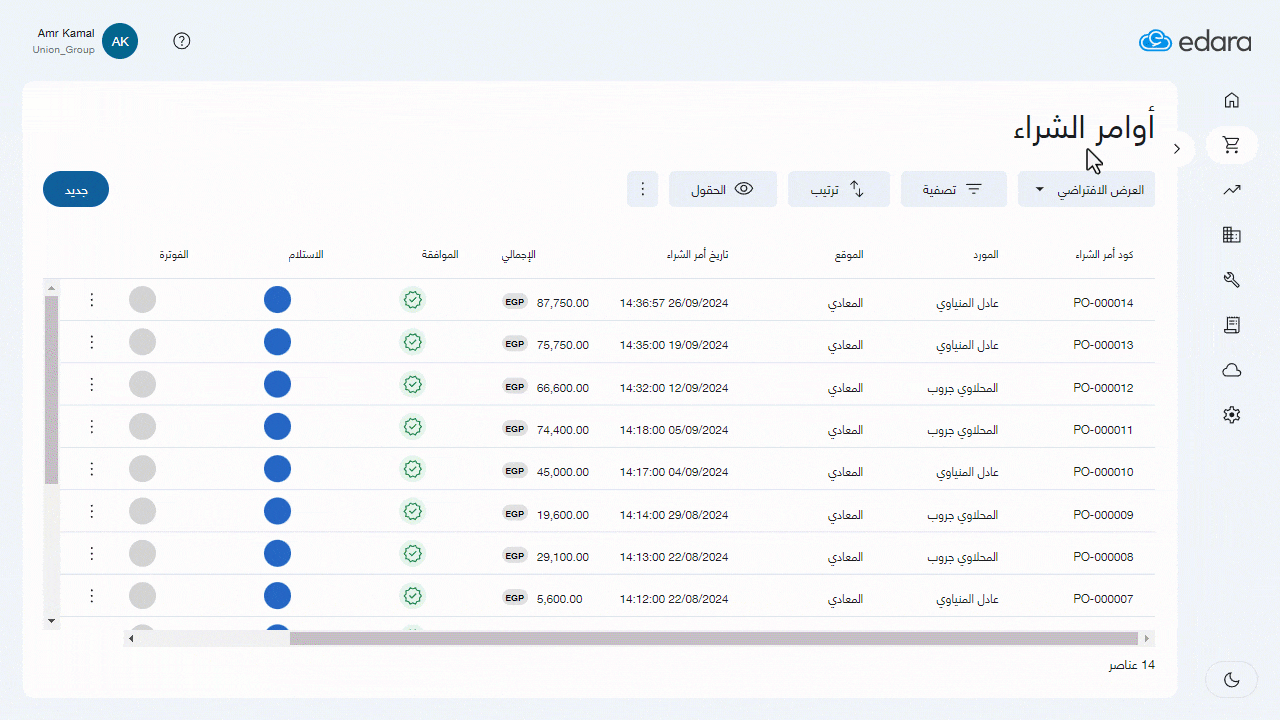
Task: Toggle dark mode moon button
Action: pyautogui.click(x=1232, y=680)
